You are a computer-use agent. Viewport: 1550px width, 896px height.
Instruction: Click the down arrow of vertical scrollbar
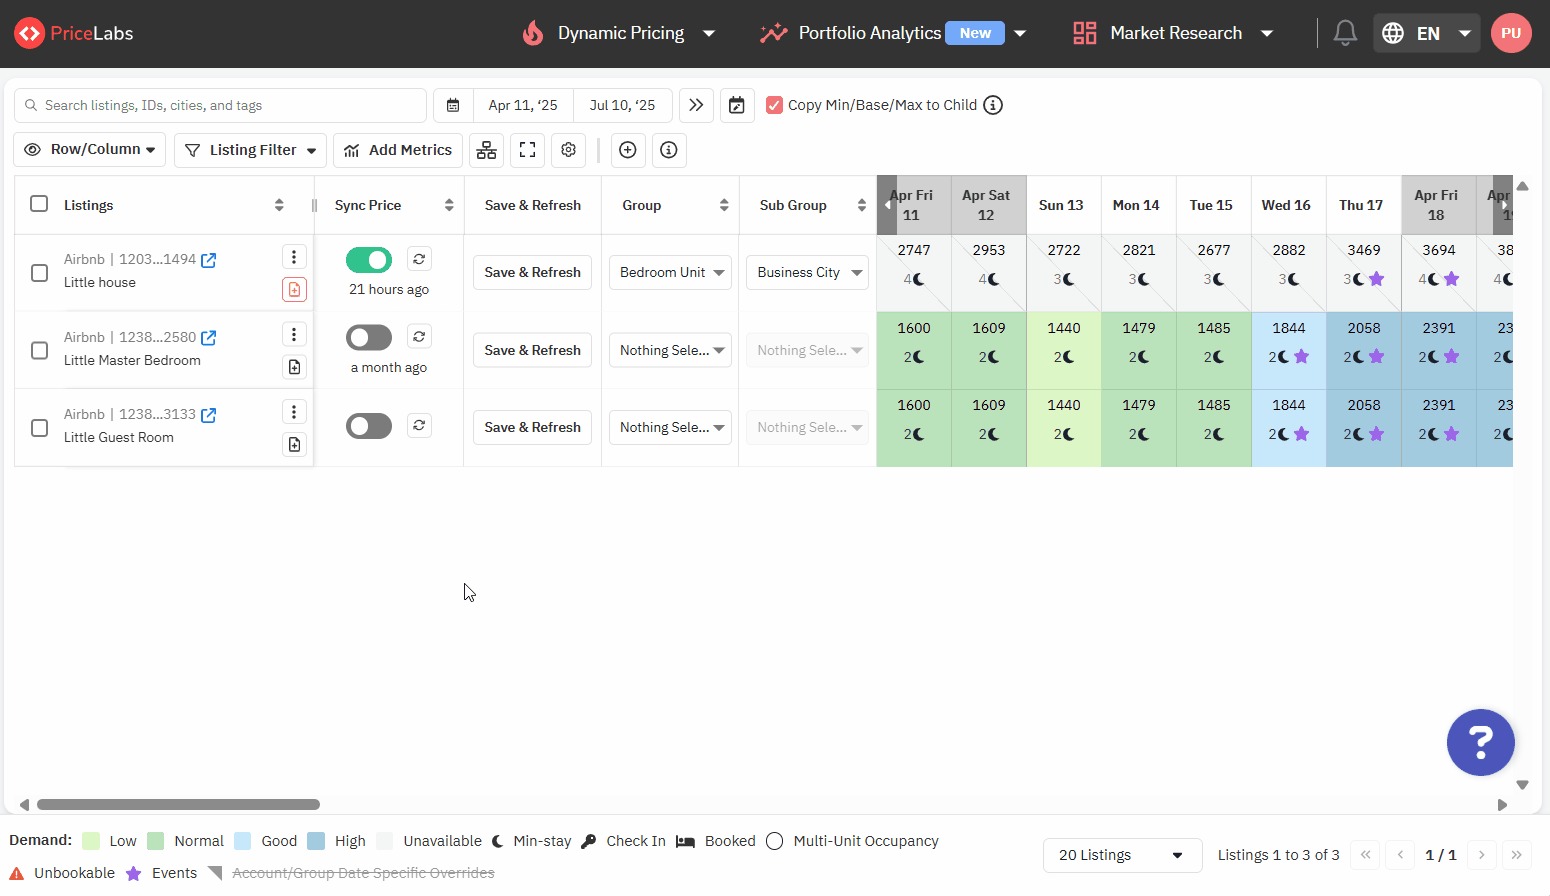(x=1522, y=785)
